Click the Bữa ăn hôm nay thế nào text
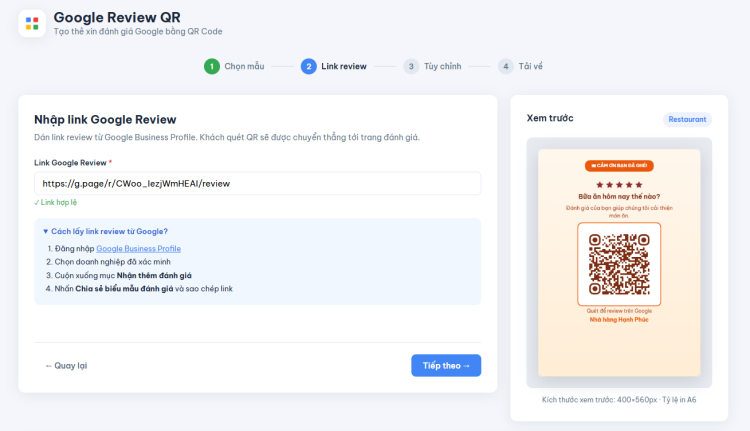 (619, 197)
